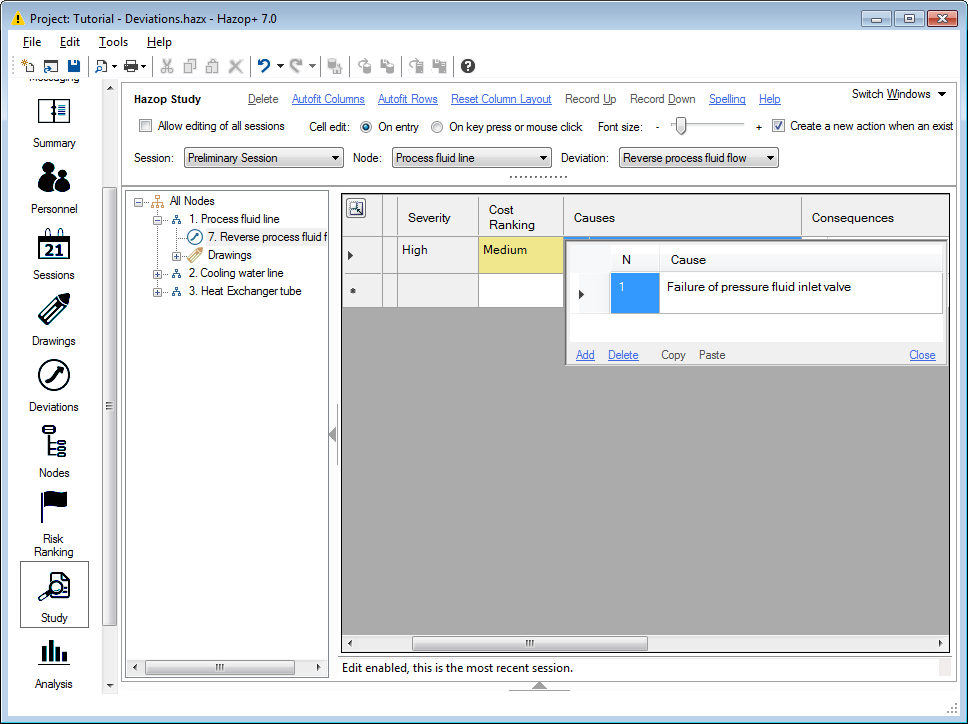This screenshot has height=724, width=968.
Task: Open the Deviations section
Action: click(54, 385)
